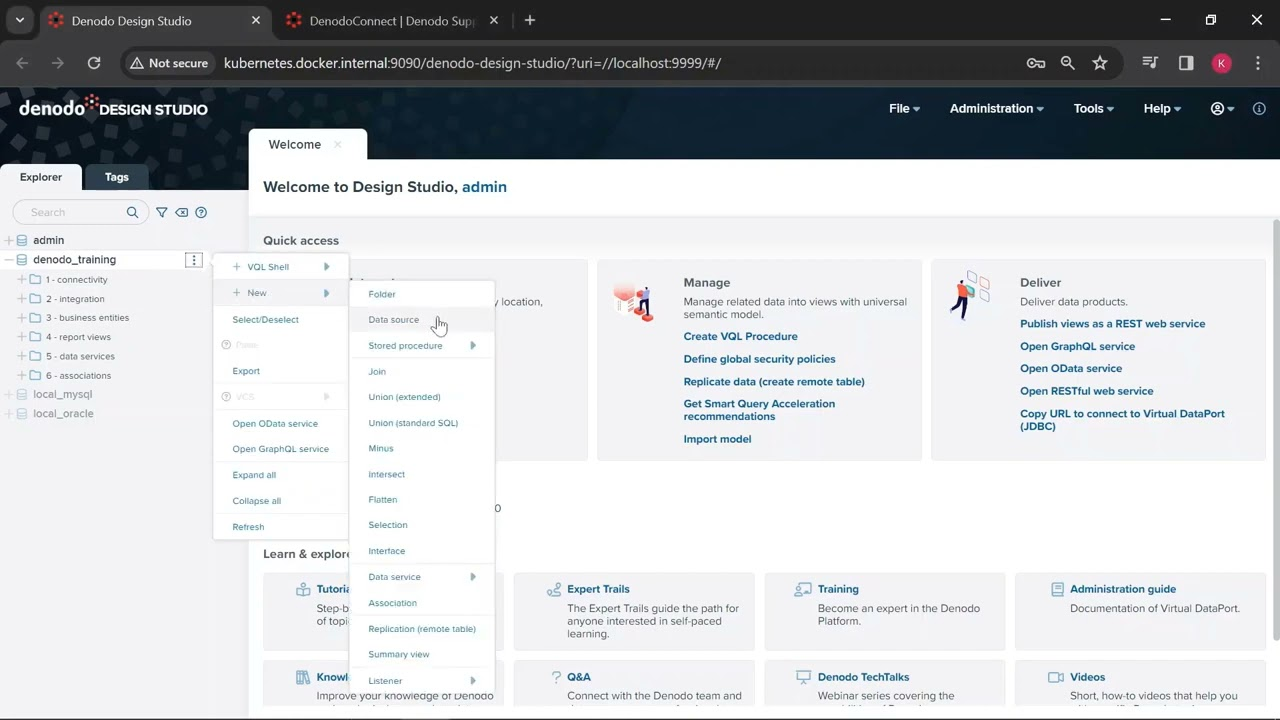Click Import model link
1280x720 pixels.
point(717,439)
